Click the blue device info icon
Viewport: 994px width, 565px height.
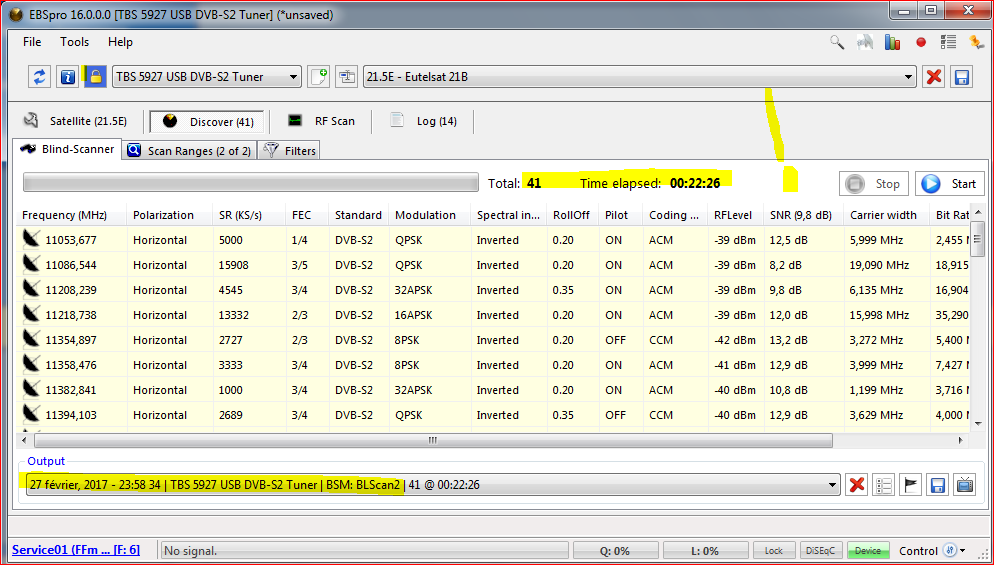click(x=67, y=77)
